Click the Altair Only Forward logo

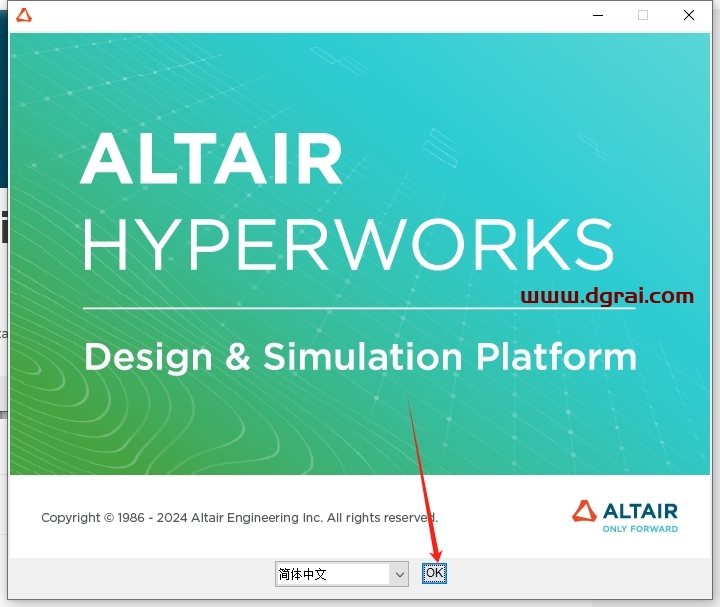(625, 516)
